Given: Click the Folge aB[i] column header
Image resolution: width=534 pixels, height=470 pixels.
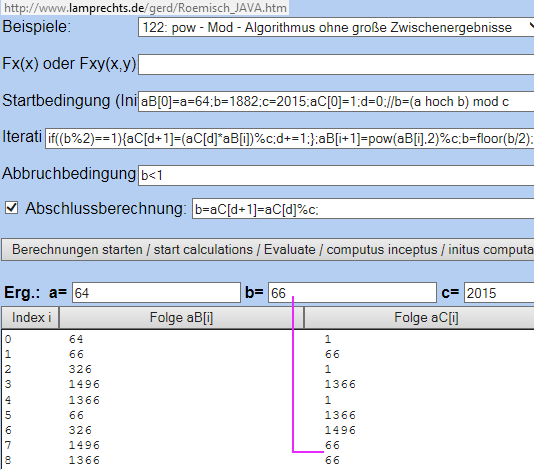Looking at the screenshot, I should pos(181,317).
